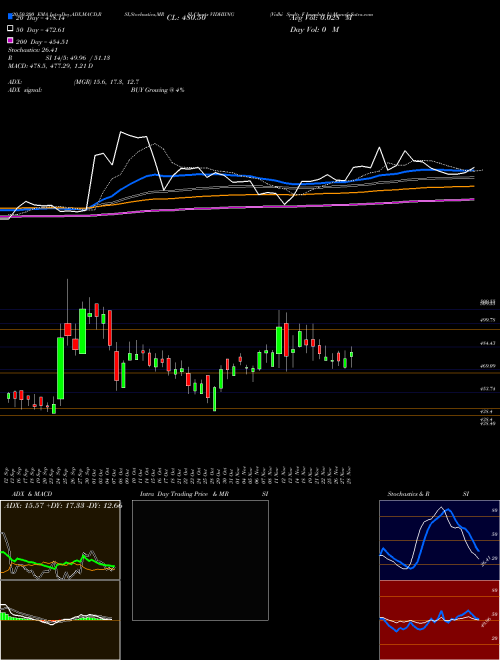Viewport: 500px width, 660px height.
Task: Click the white peak of the EMA chart line
Action: 121,133
